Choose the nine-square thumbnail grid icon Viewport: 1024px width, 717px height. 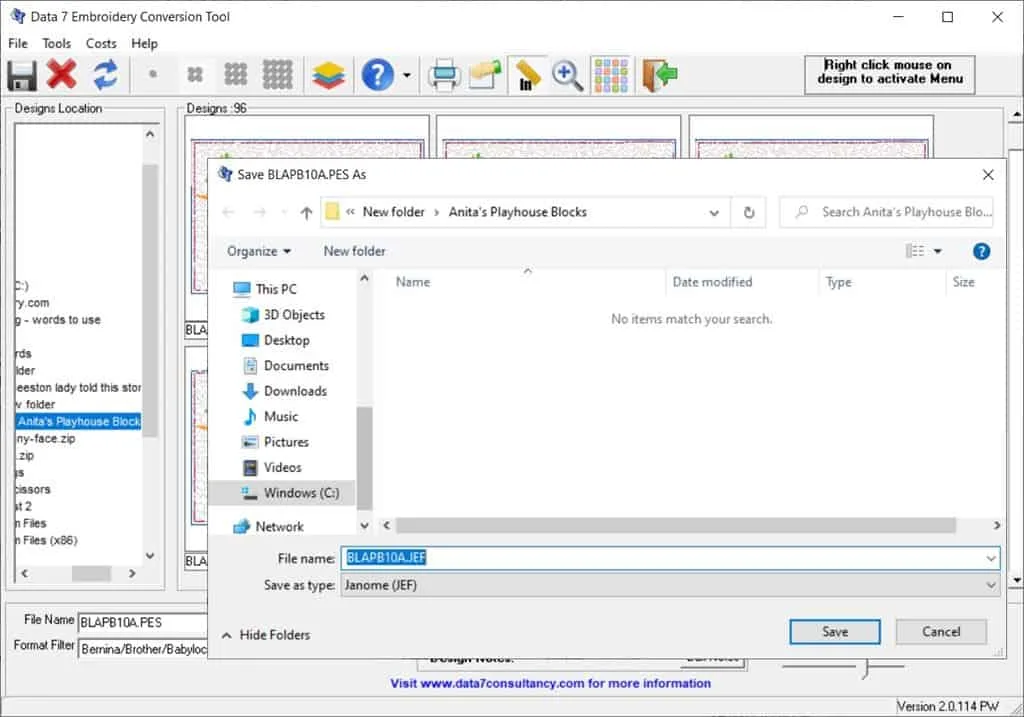[236, 74]
